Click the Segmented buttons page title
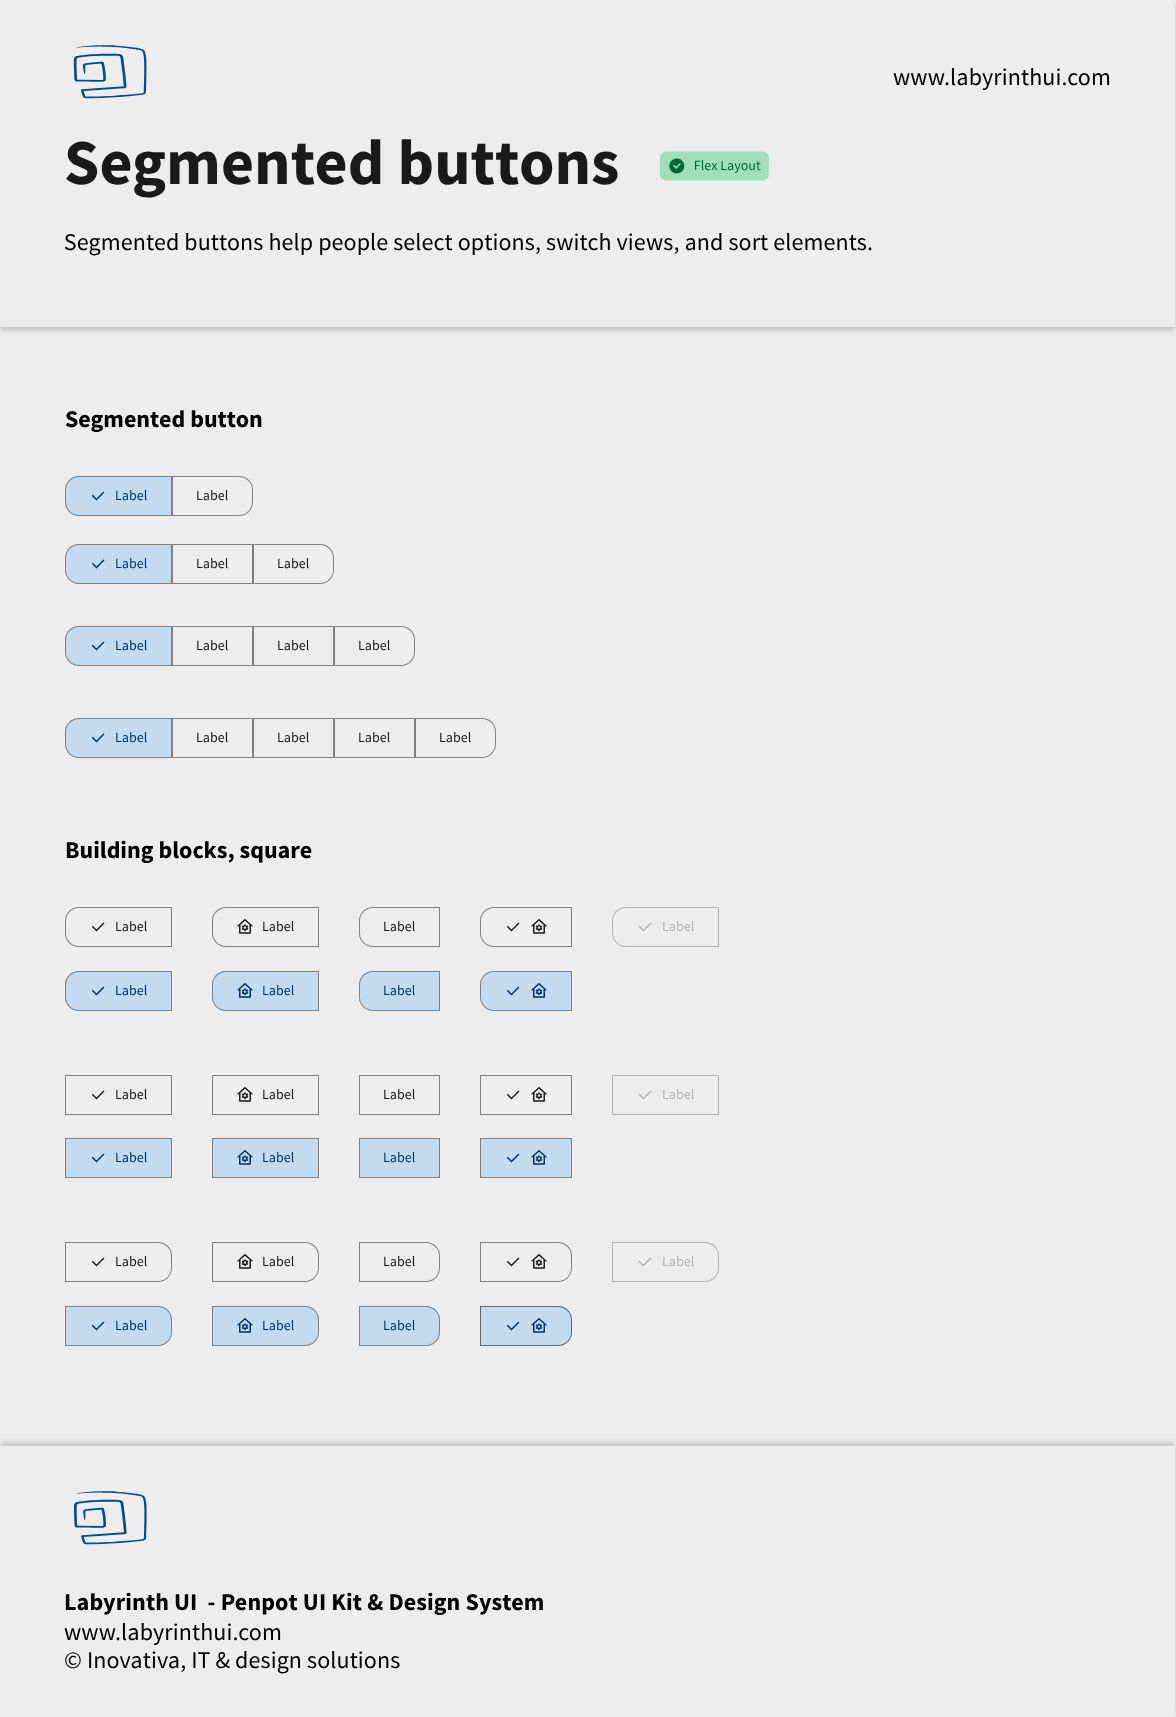1176x1717 pixels. pyautogui.click(x=342, y=163)
